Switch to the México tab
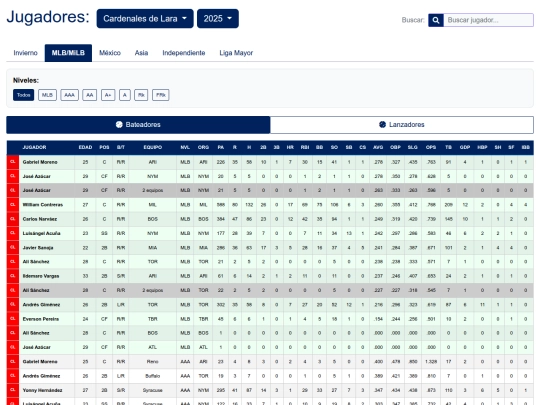This screenshot has height=405, width=540. tap(110, 53)
